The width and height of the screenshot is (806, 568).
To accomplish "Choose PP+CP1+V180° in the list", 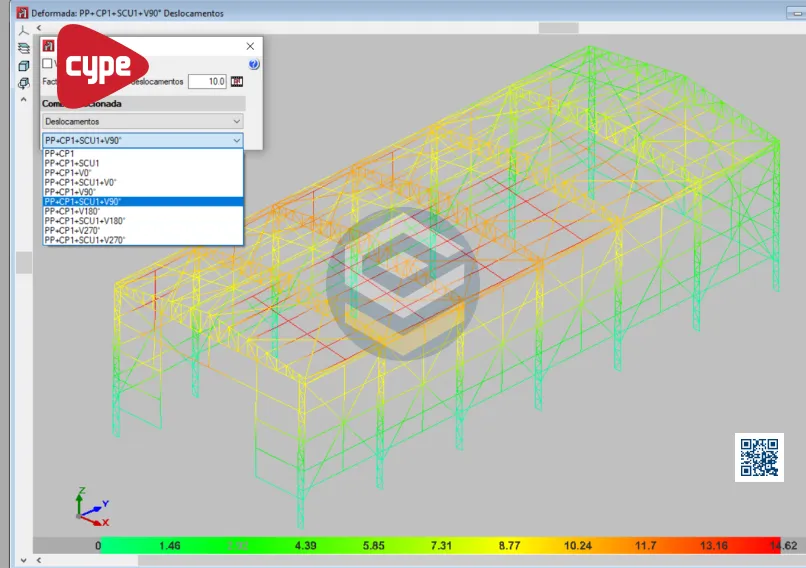I will coord(72,211).
